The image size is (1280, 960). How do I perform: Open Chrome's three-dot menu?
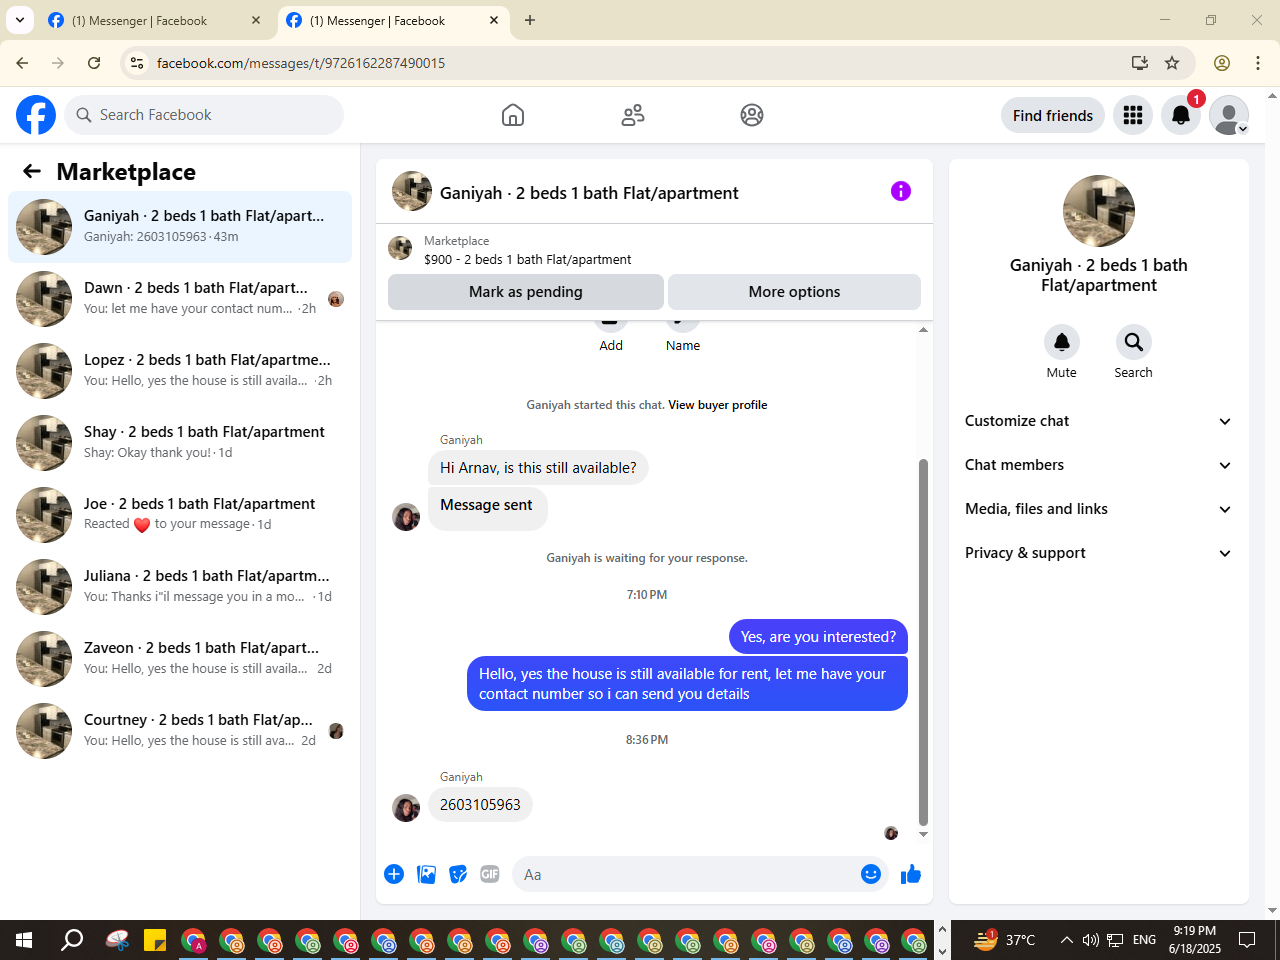point(1258,63)
